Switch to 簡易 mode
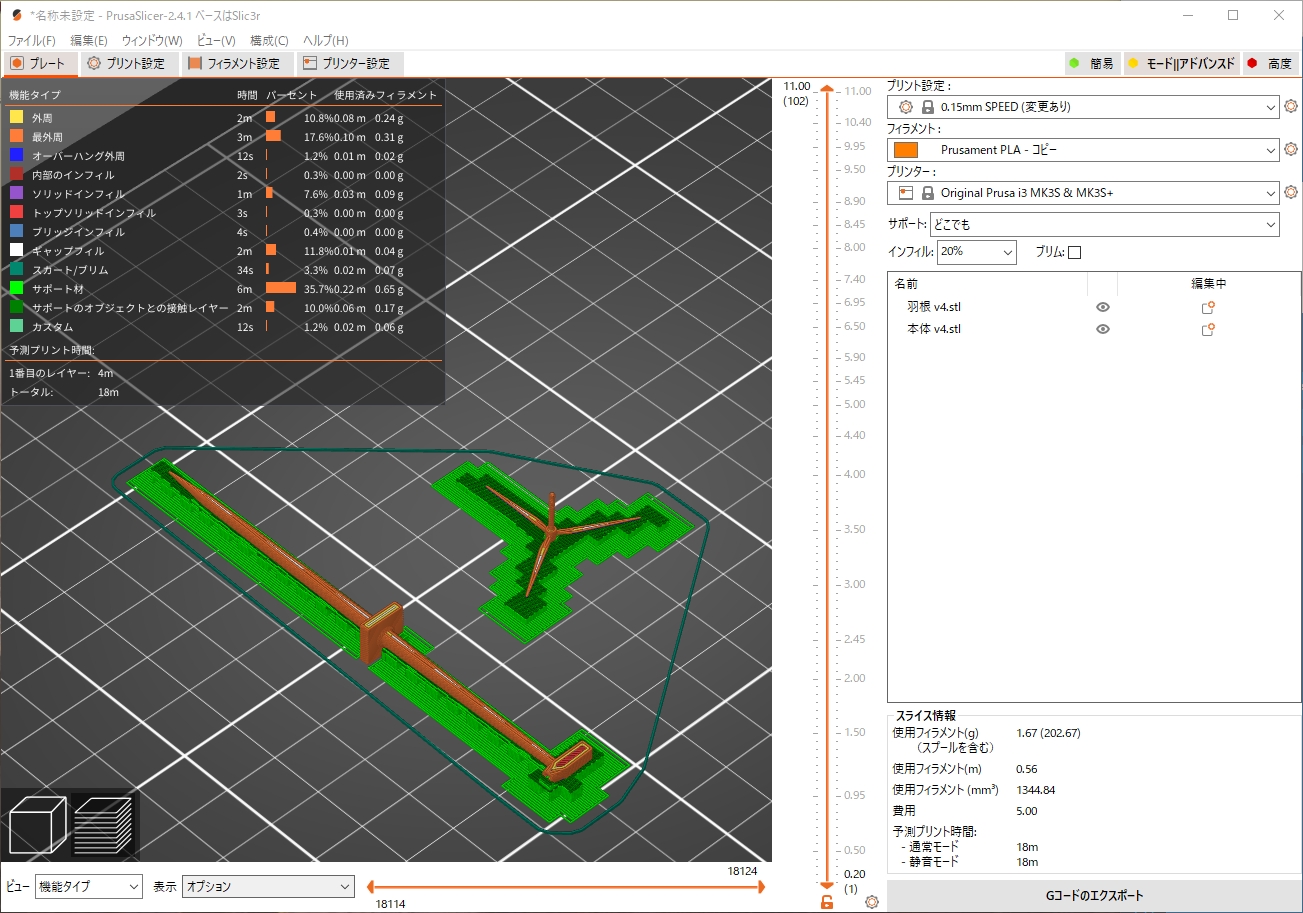1303x913 pixels. pos(1091,63)
